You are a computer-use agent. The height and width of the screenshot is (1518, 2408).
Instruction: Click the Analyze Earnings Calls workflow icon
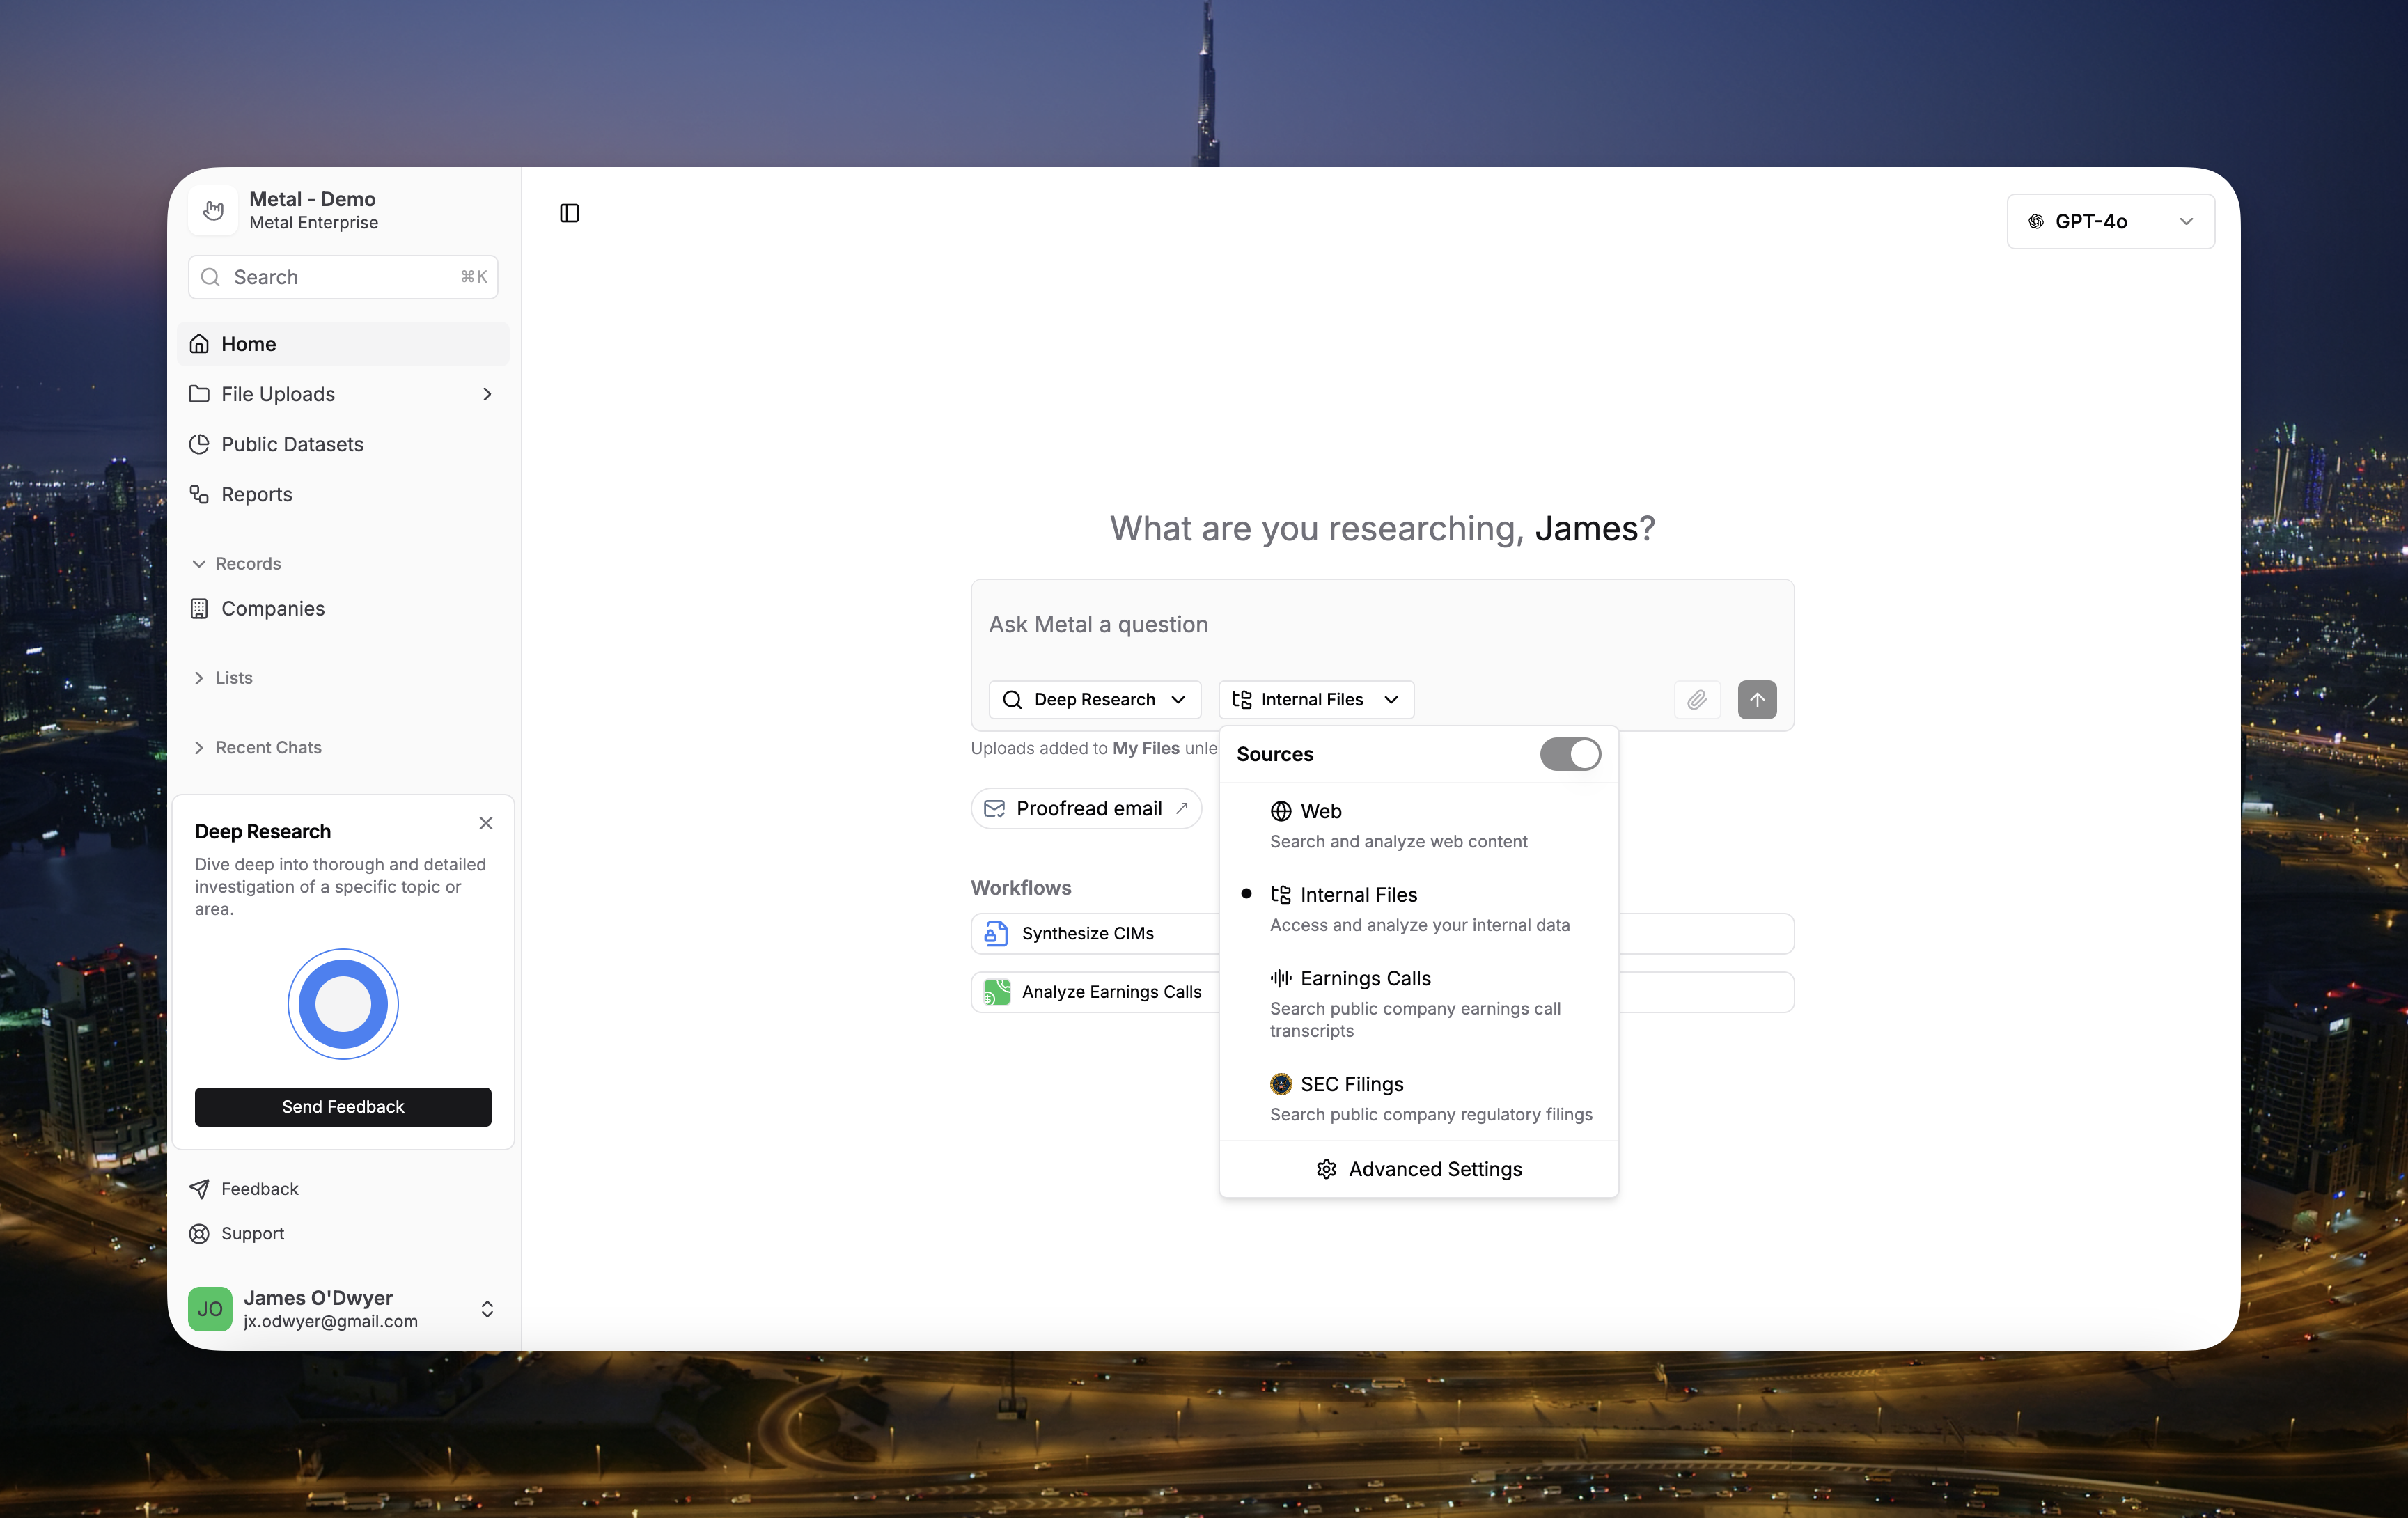[x=996, y=991]
